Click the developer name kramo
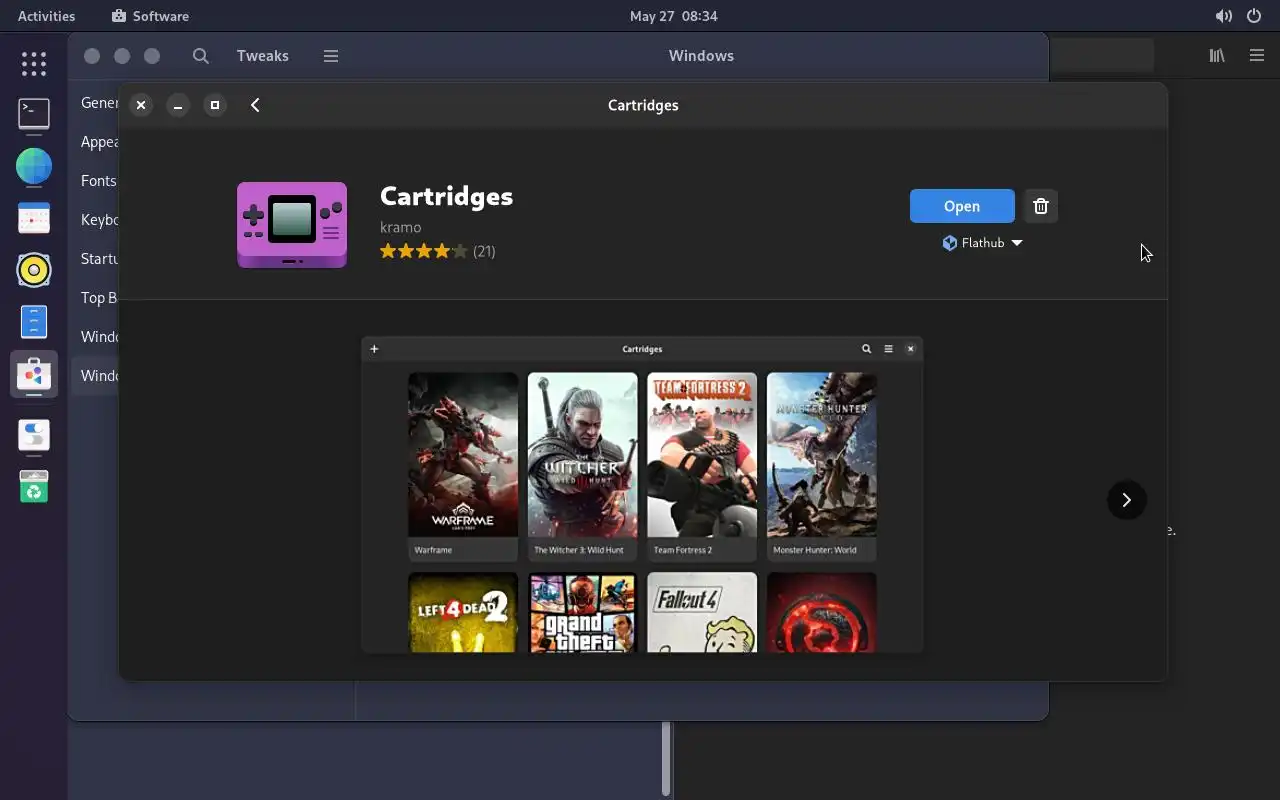 coord(400,227)
